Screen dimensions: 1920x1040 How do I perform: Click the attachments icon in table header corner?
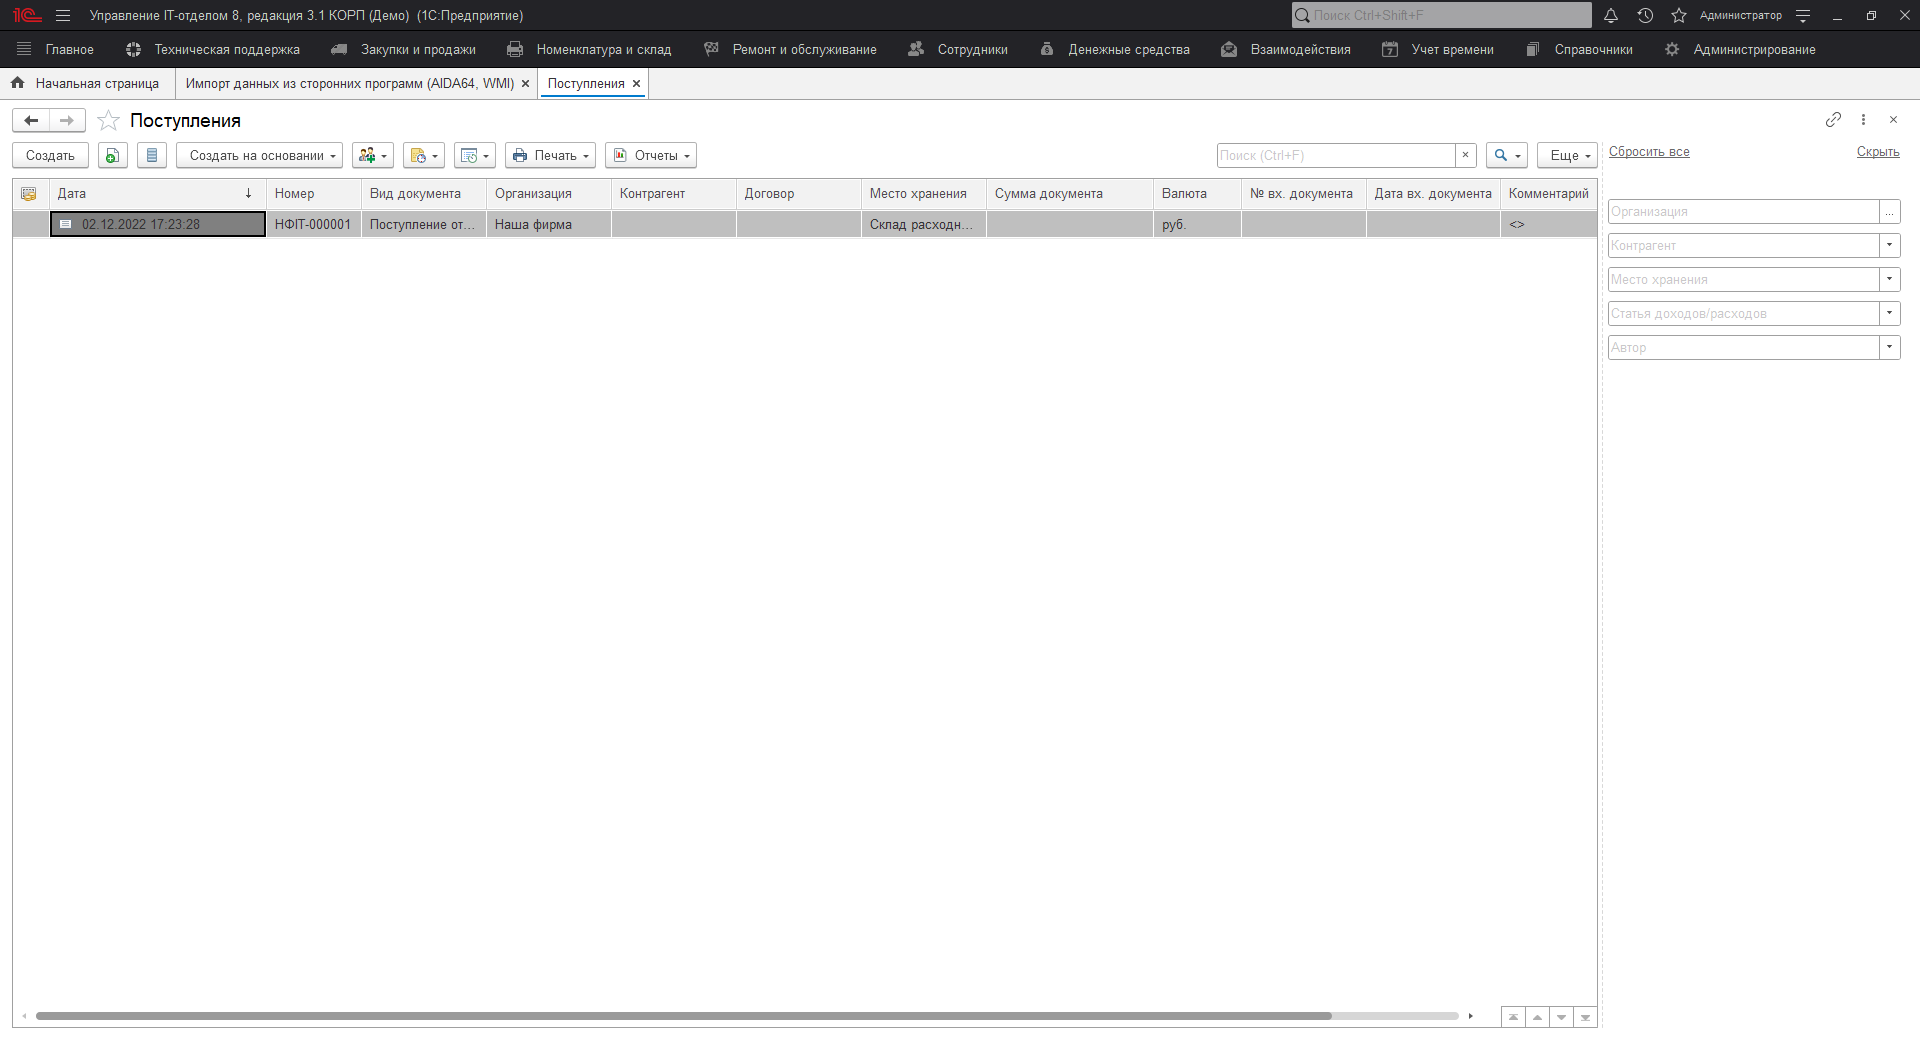coord(29,194)
